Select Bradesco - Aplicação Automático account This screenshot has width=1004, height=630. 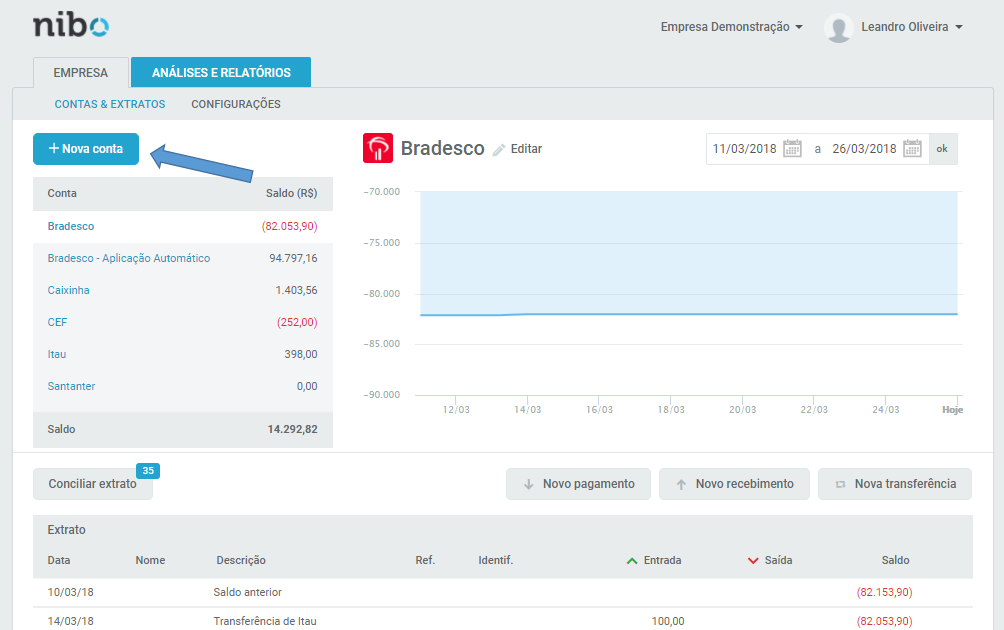(129, 258)
